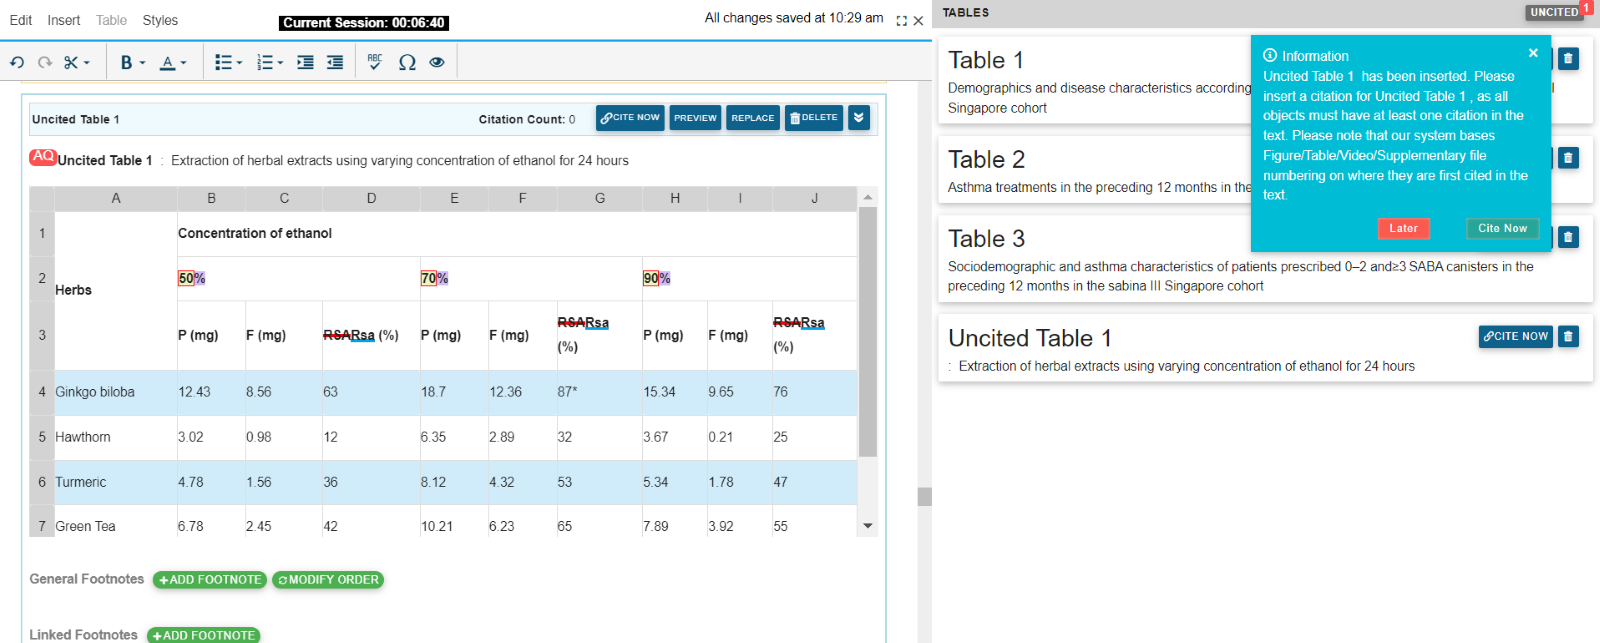Screen dimensions: 1600x643
Task: Click the table vertical scrollbar thumb
Action: pos(868,331)
